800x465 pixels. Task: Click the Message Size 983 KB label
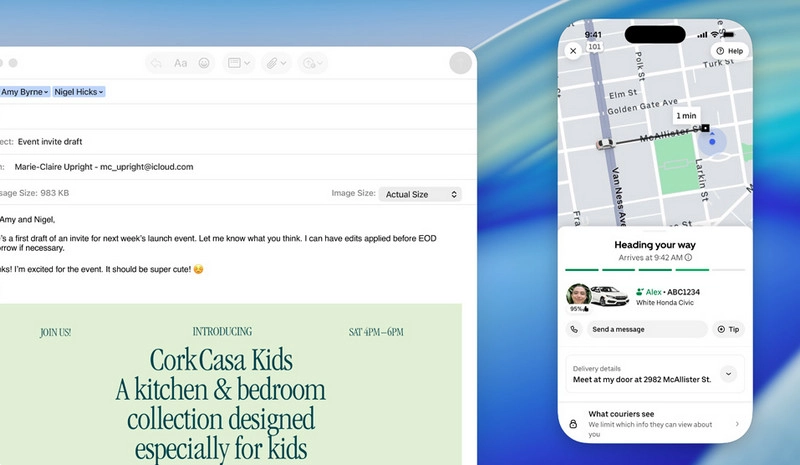coord(35,193)
